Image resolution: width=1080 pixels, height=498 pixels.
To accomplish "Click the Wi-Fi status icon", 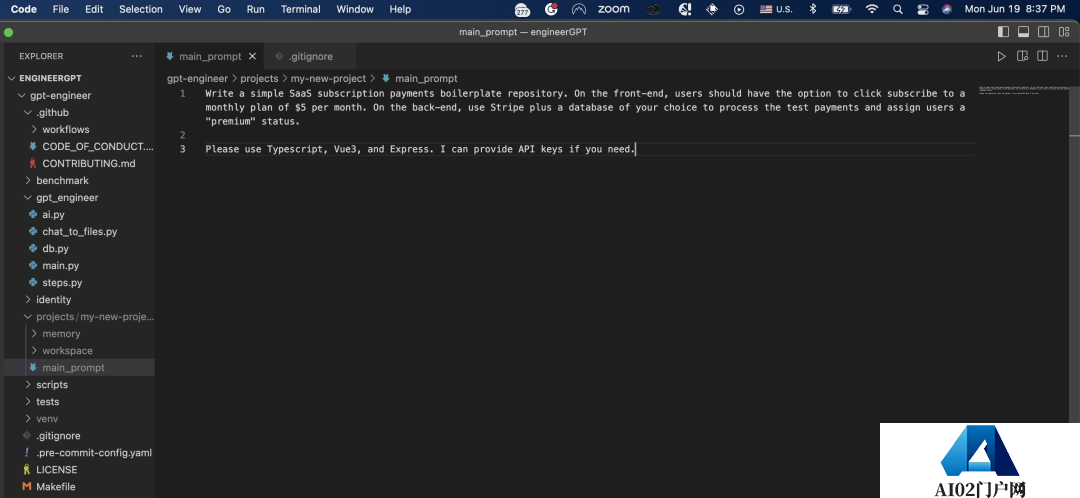I will pyautogui.click(x=871, y=9).
